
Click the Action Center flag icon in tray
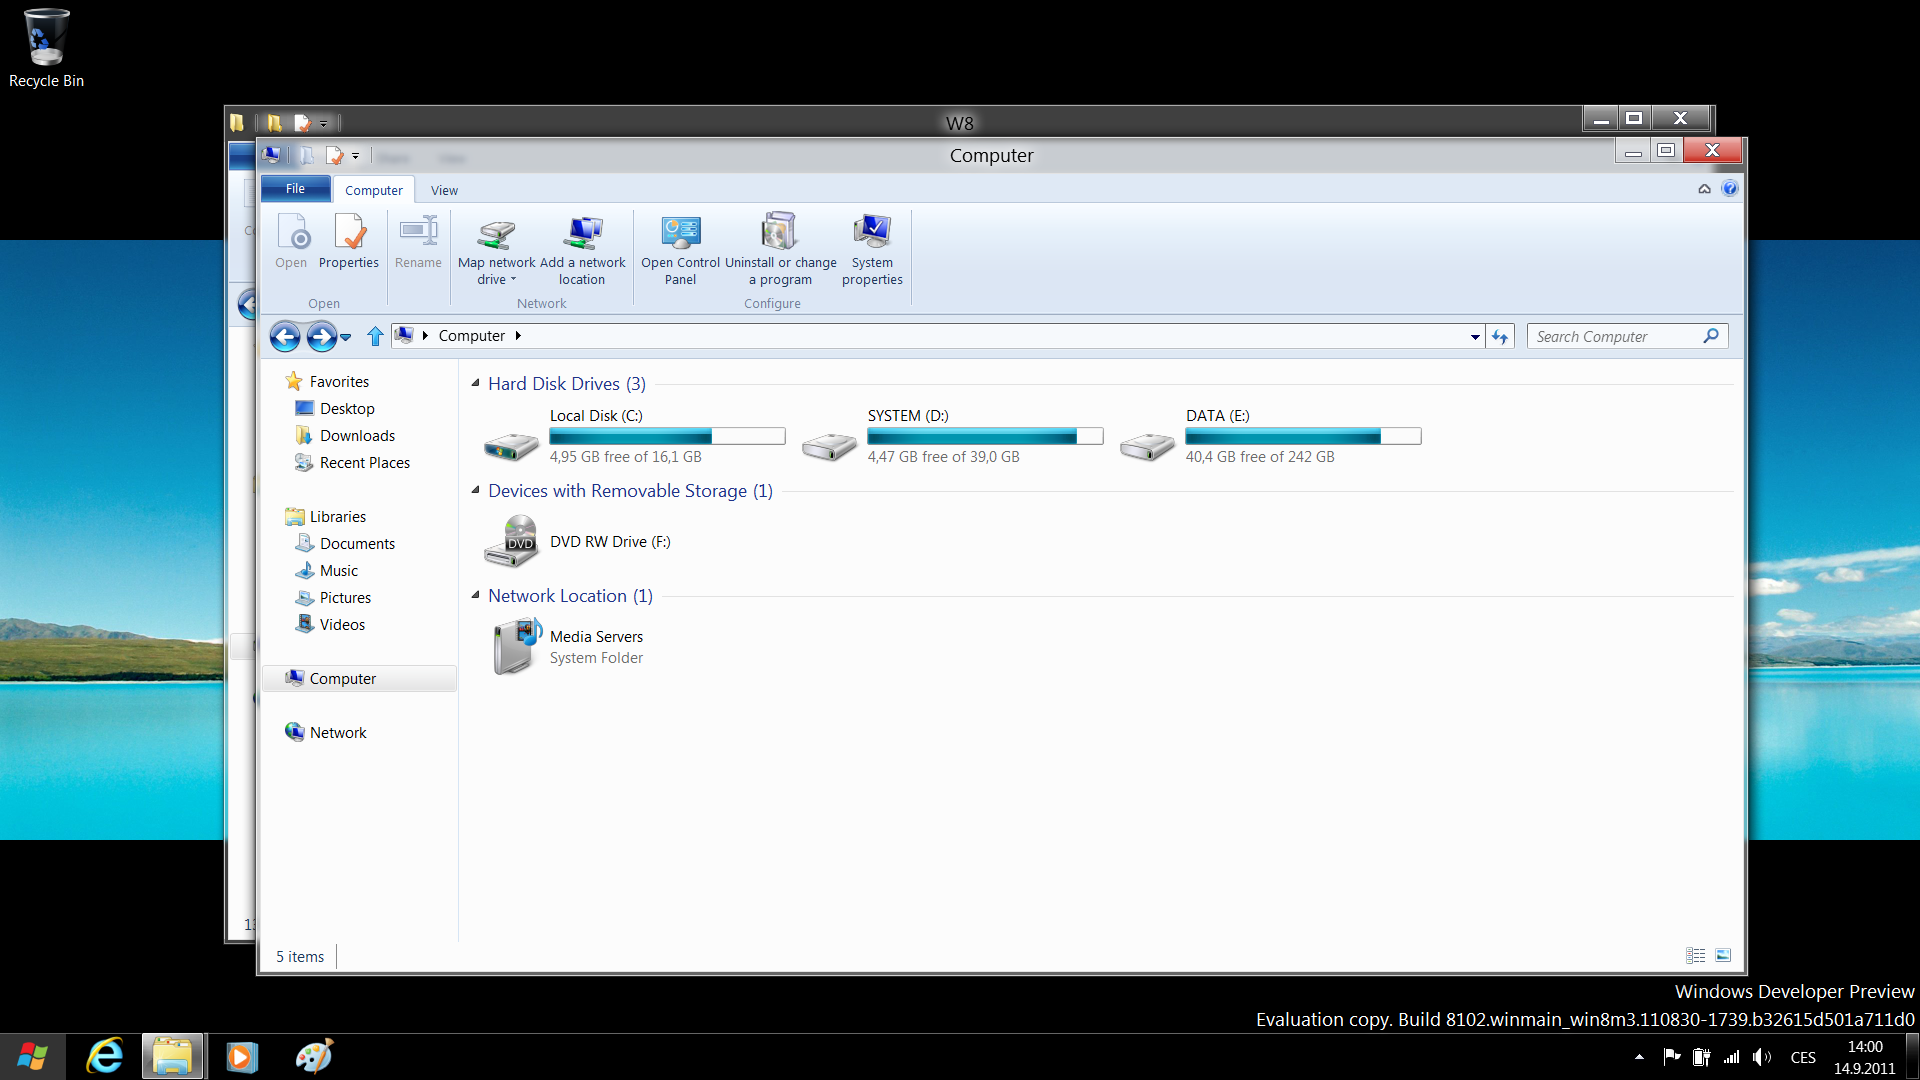pos(1671,1057)
